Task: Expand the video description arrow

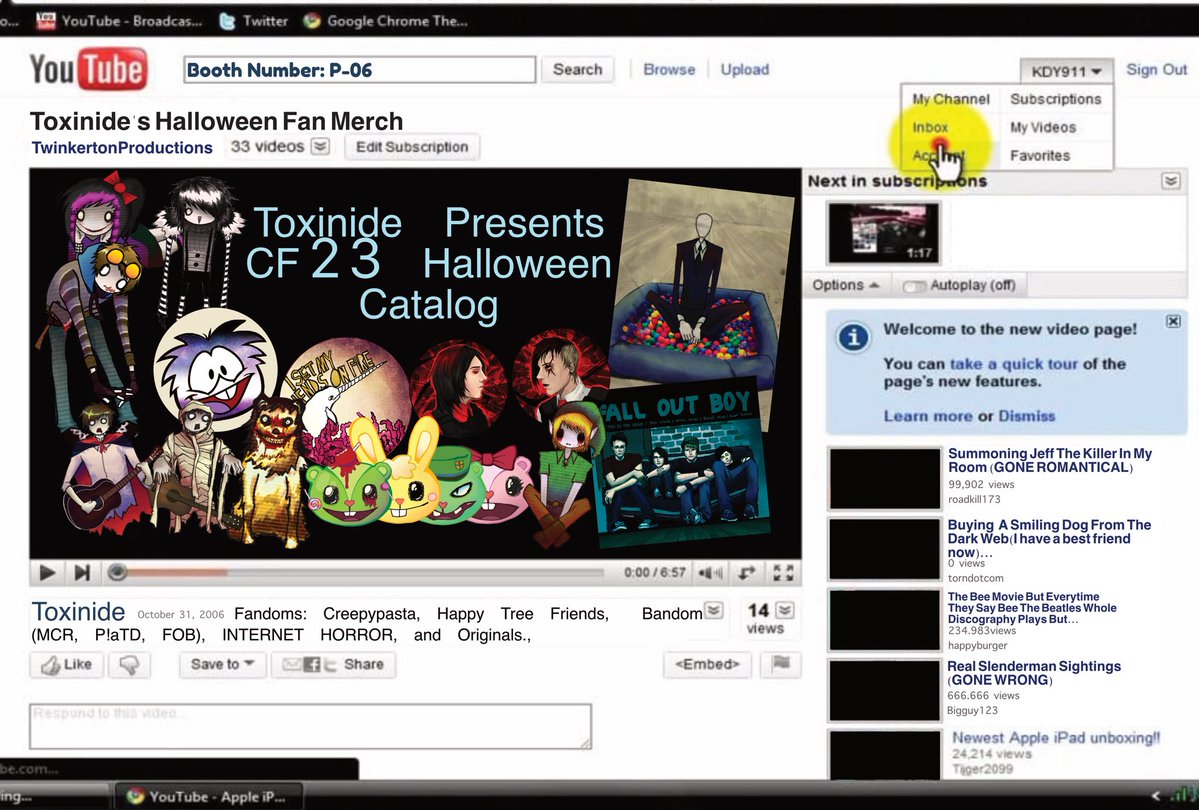Action: (x=713, y=610)
